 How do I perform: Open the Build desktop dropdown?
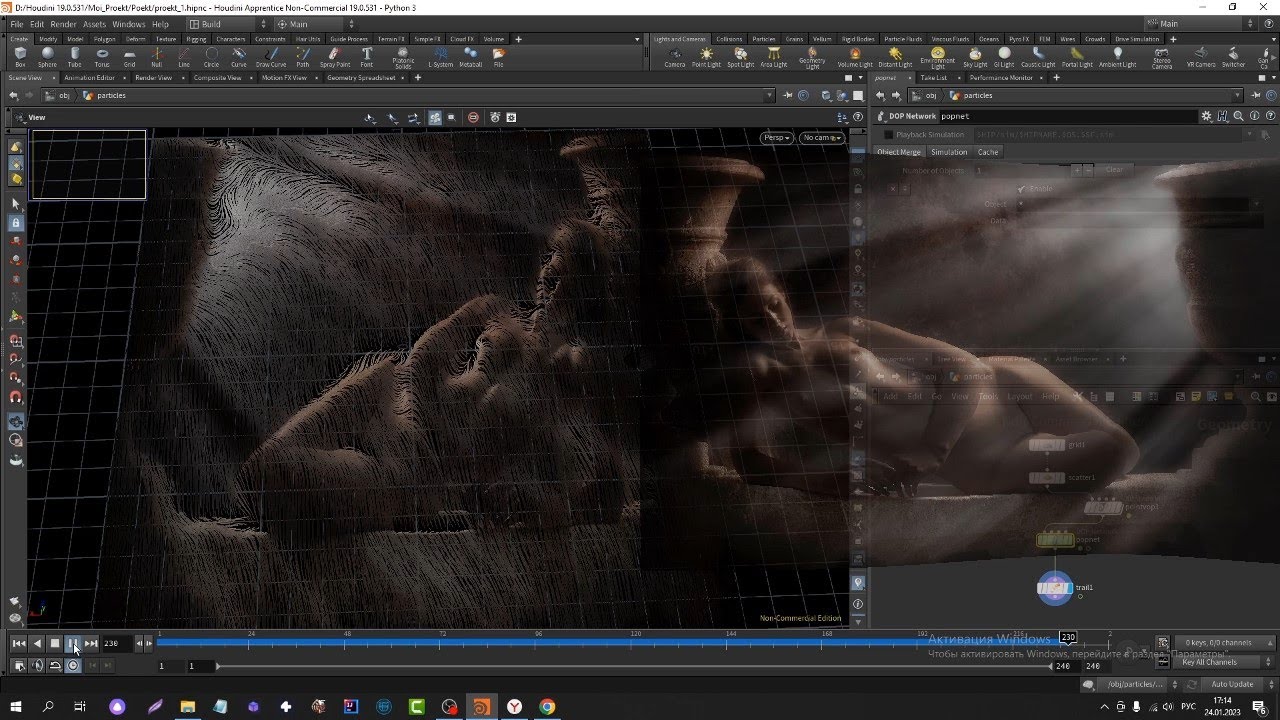click(x=229, y=24)
